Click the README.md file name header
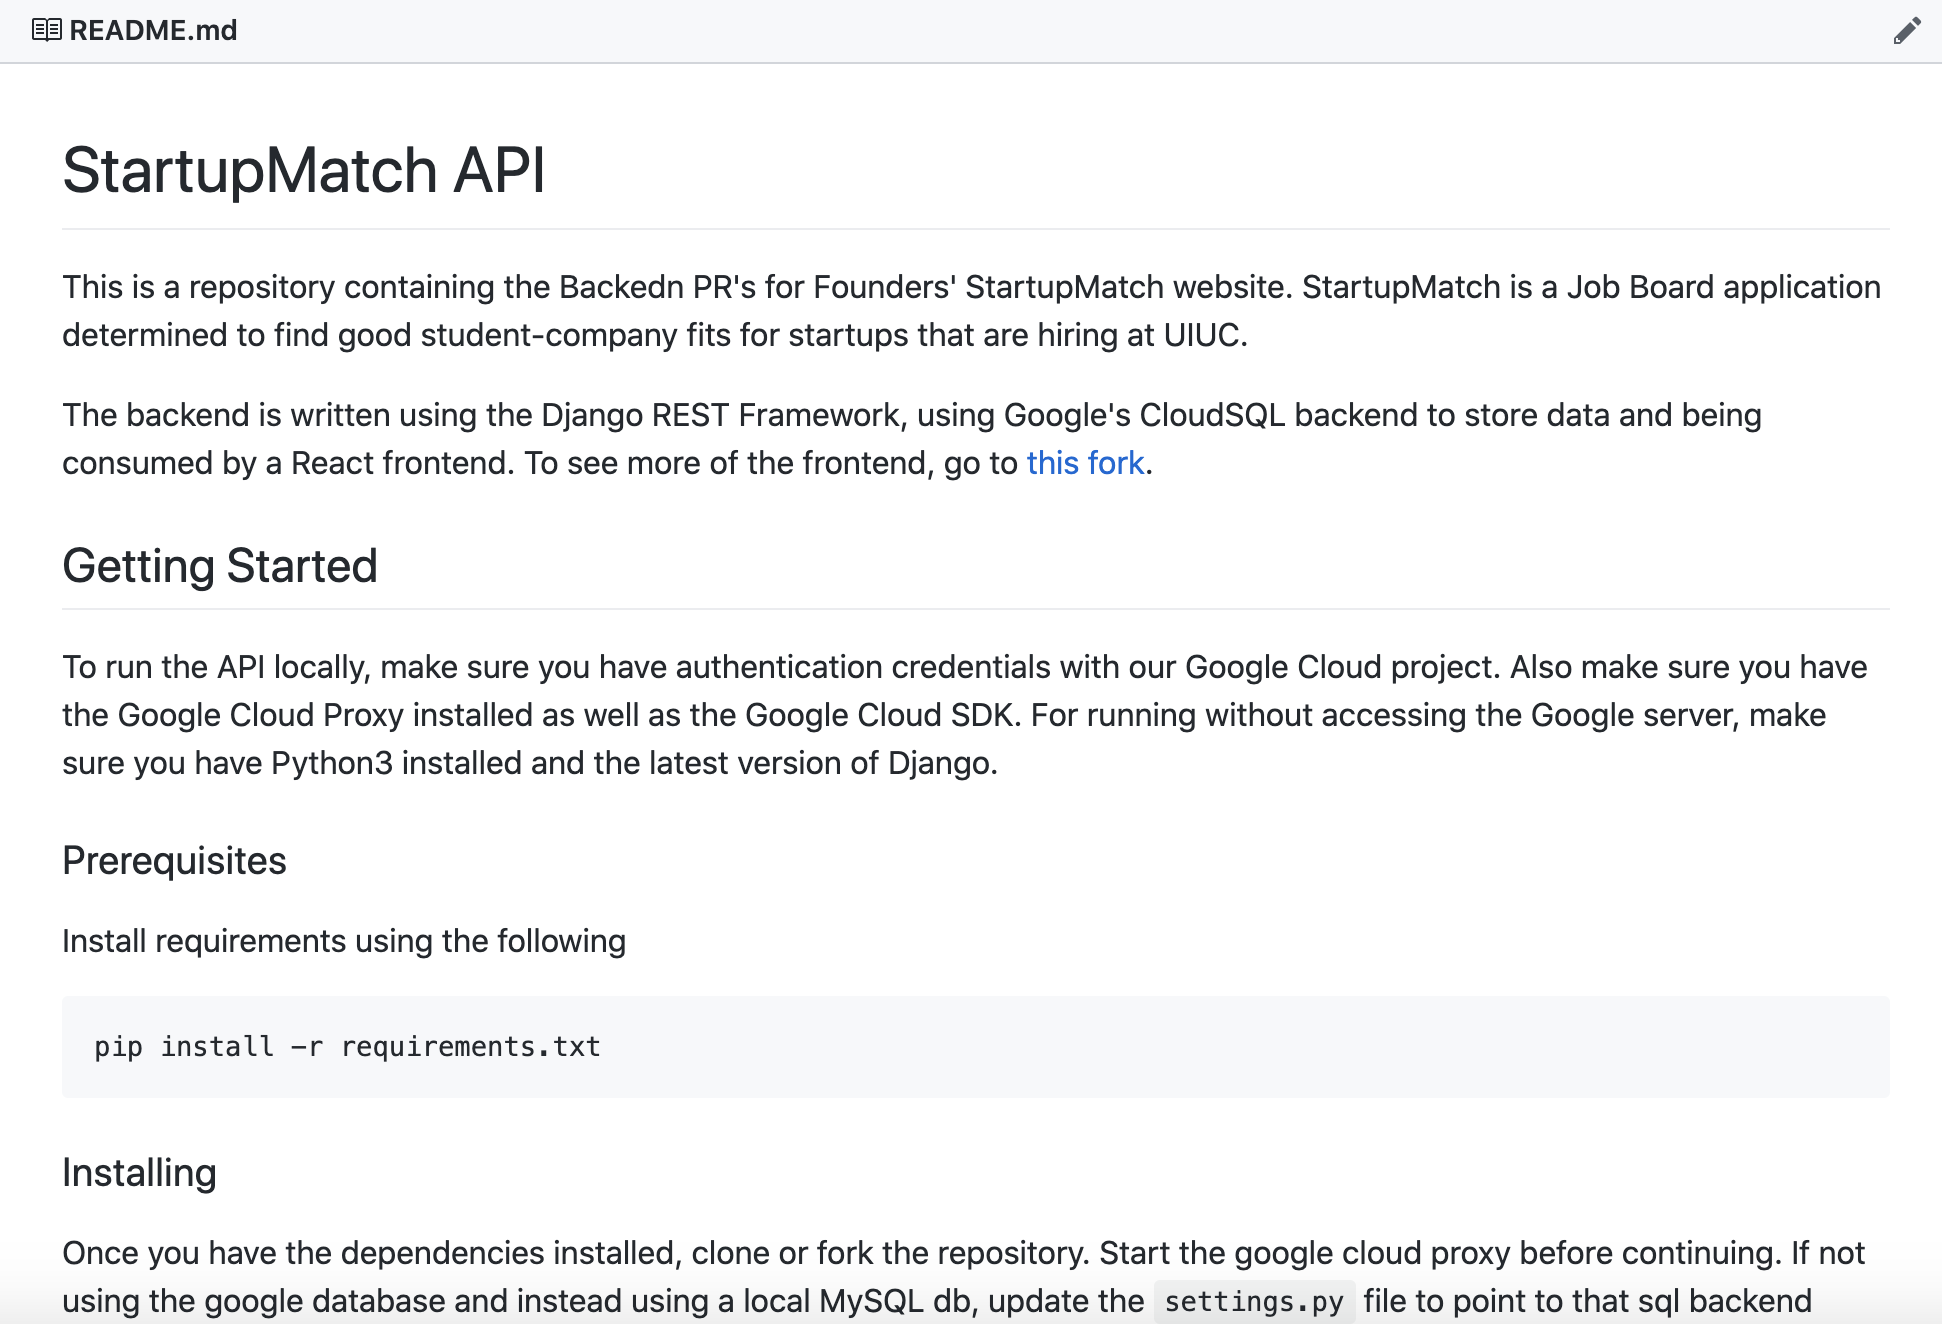Image resolution: width=1942 pixels, height=1324 pixels. click(153, 30)
